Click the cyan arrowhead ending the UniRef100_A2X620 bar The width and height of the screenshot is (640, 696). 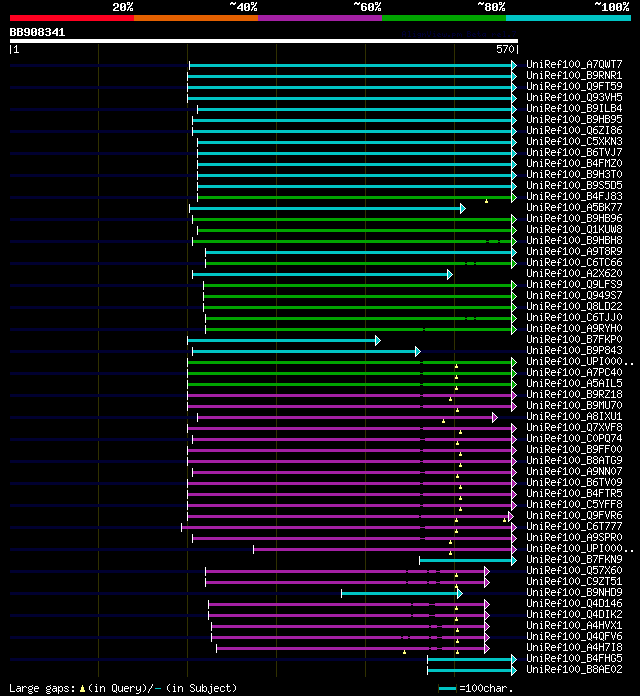[x=450, y=274]
